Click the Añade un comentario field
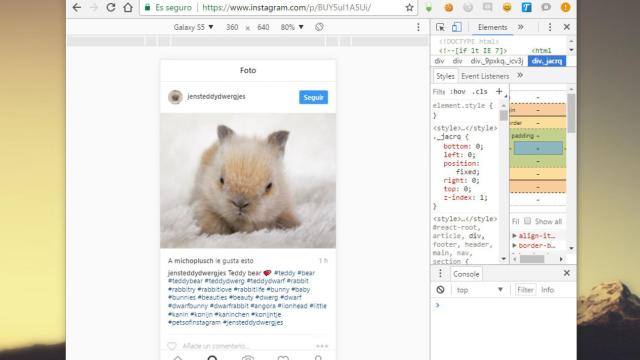The height and width of the screenshot is (360, 640). tap(216, 346)
